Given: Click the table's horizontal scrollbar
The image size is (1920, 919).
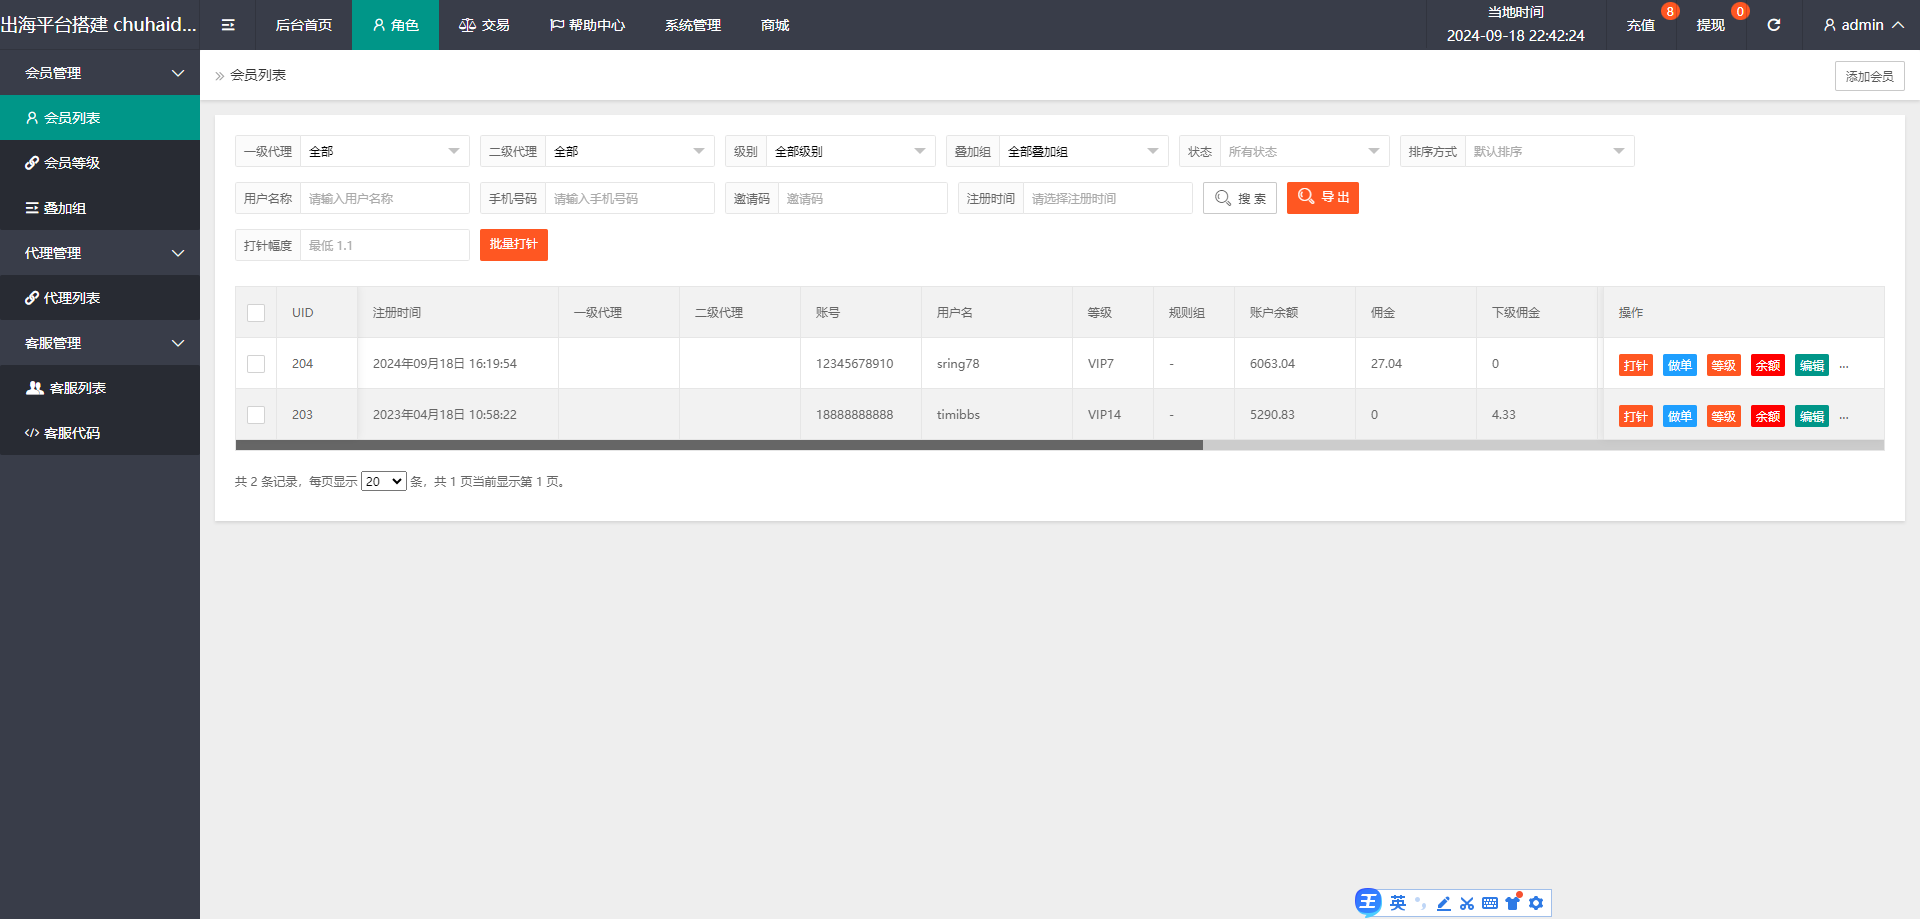Looking at the screenshot, I should tap(719, 445).
